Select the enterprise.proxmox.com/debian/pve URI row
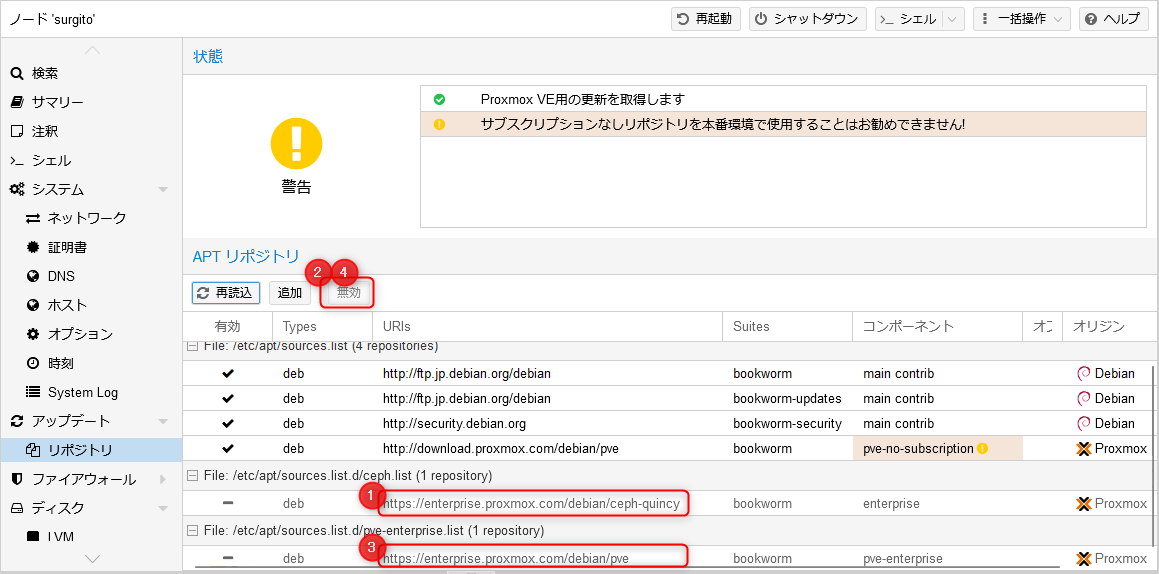The image size is (1159, 574). 506,559
